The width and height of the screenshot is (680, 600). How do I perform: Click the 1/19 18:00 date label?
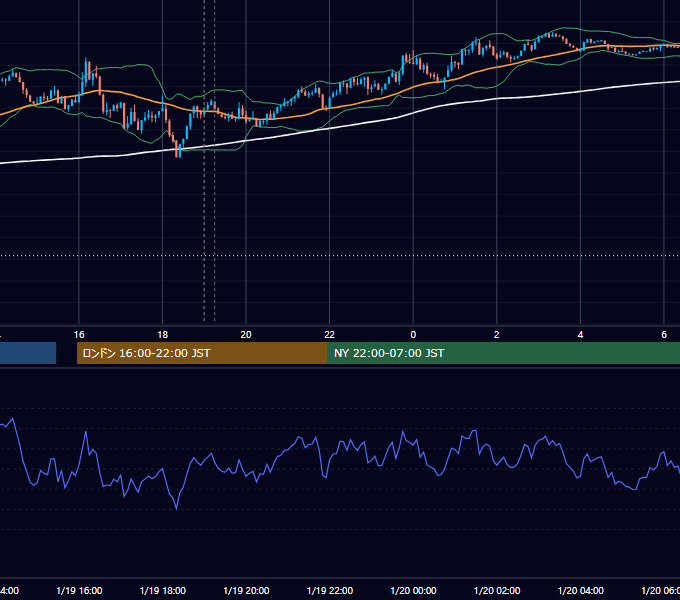click(163, 590)
